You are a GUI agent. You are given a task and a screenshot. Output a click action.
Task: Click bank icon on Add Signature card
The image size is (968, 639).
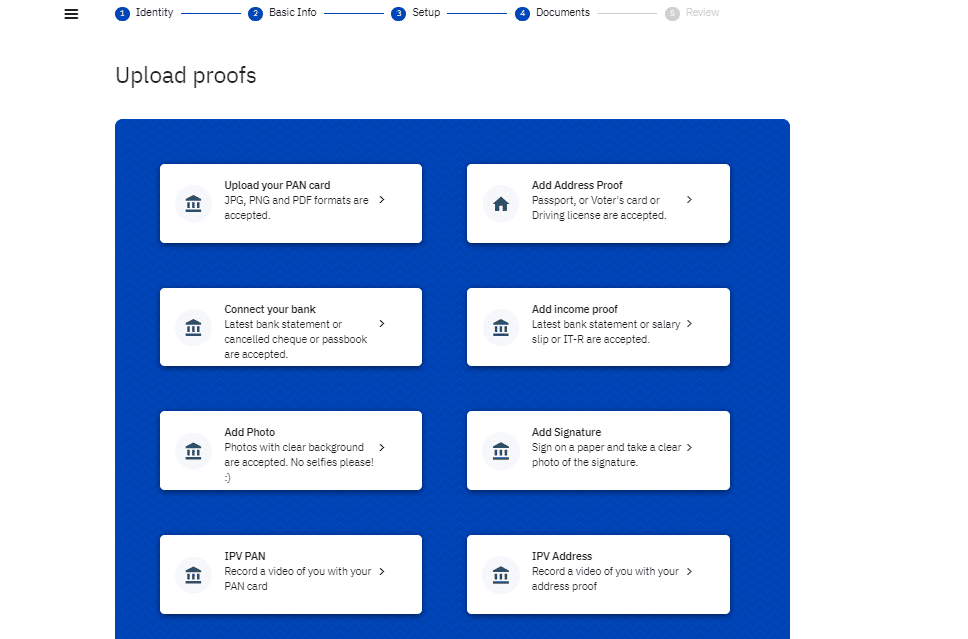point(501,451)
